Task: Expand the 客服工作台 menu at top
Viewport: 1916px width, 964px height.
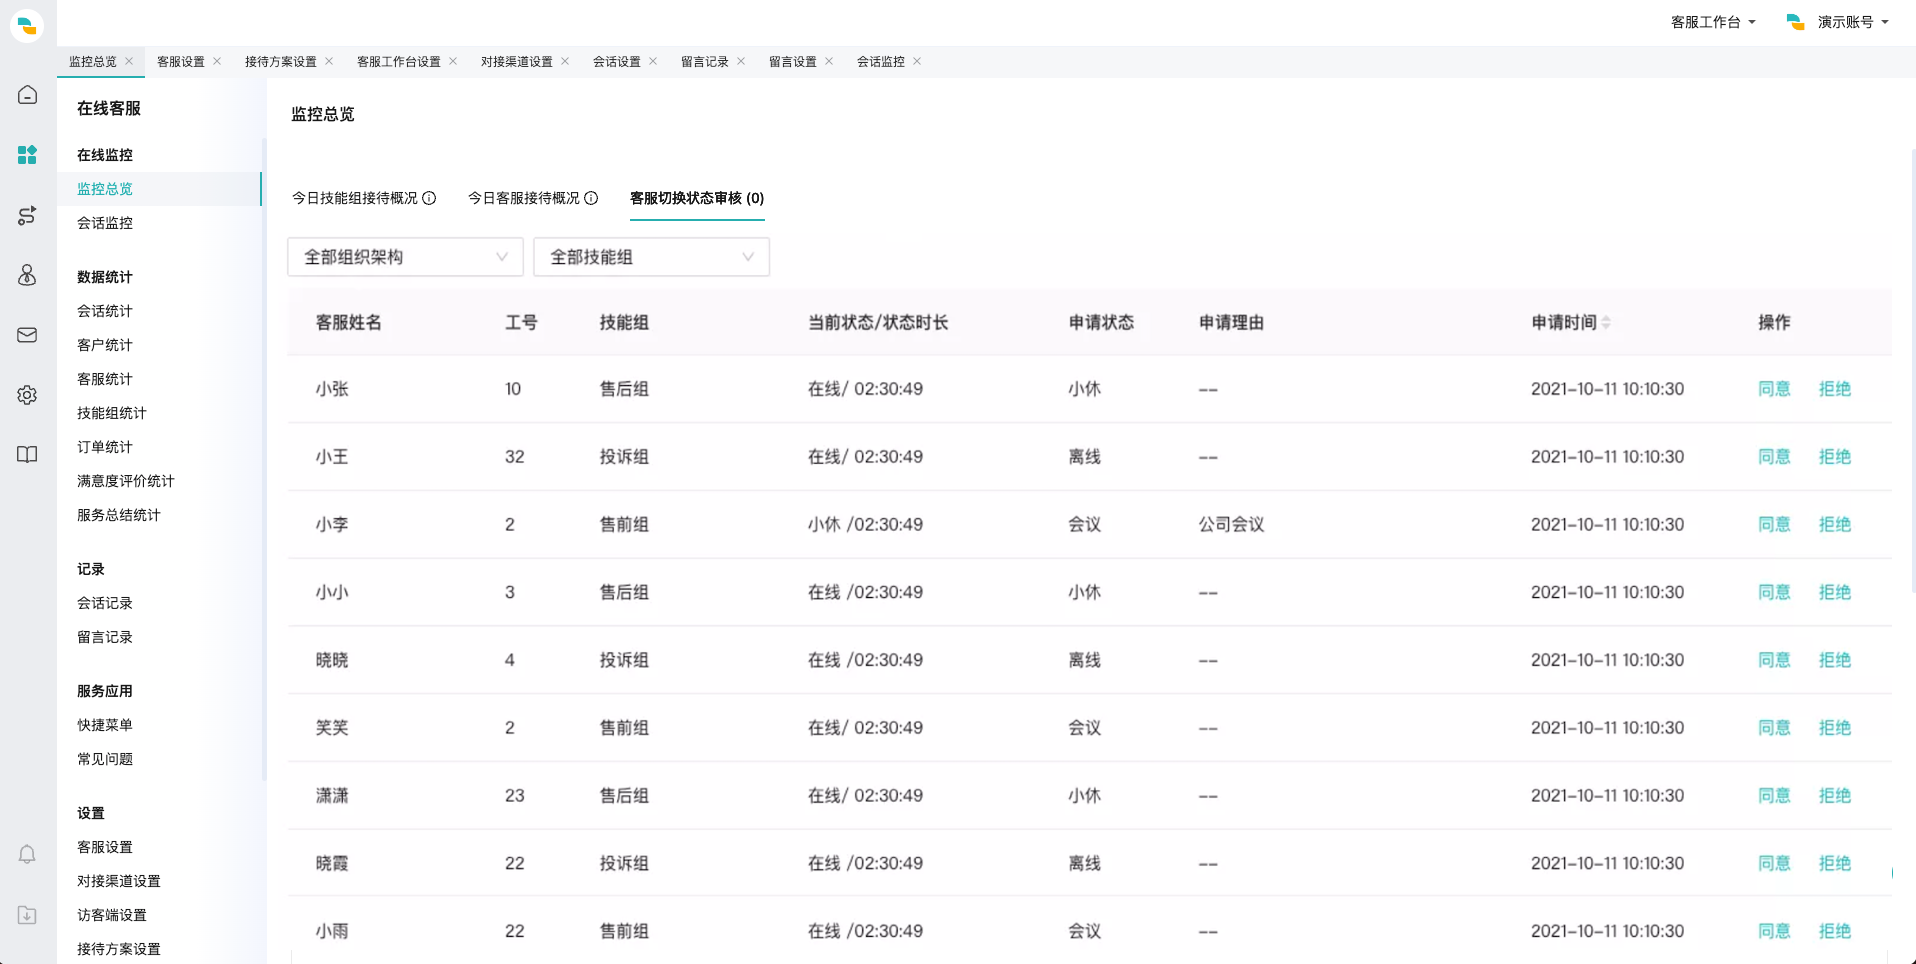Action: point(1713,22)
